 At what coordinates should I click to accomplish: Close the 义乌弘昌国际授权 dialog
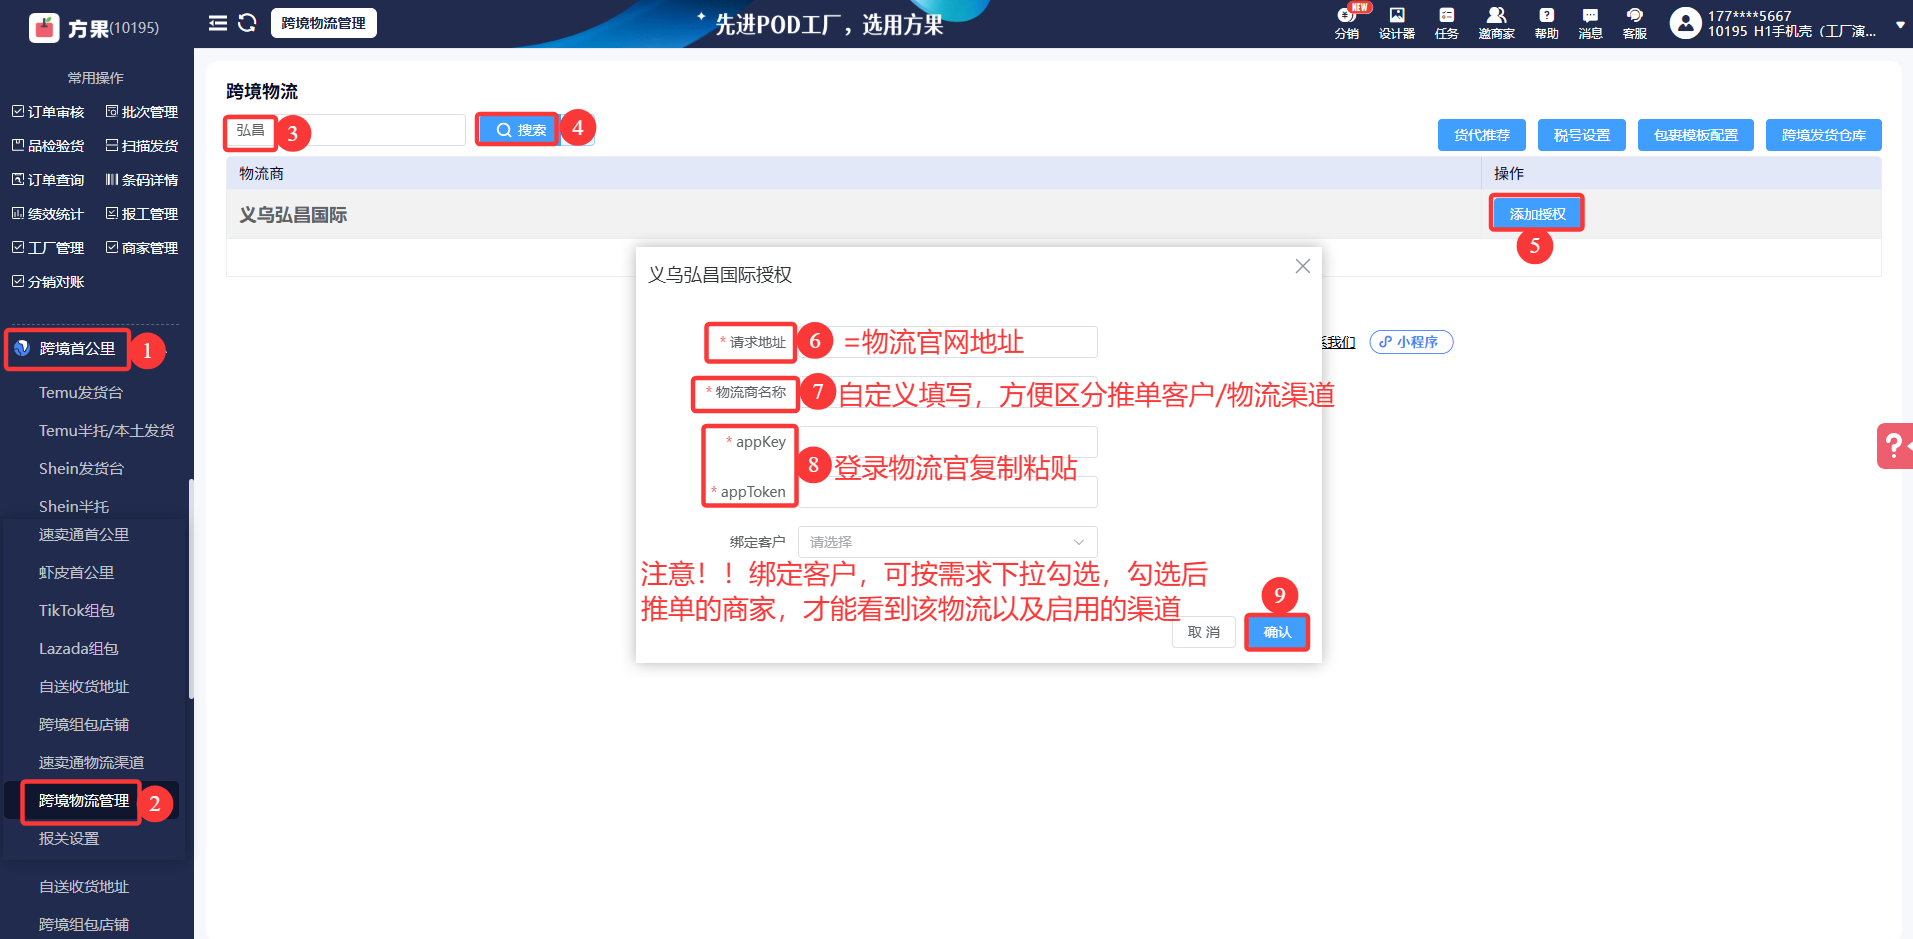pos(1302,266)
